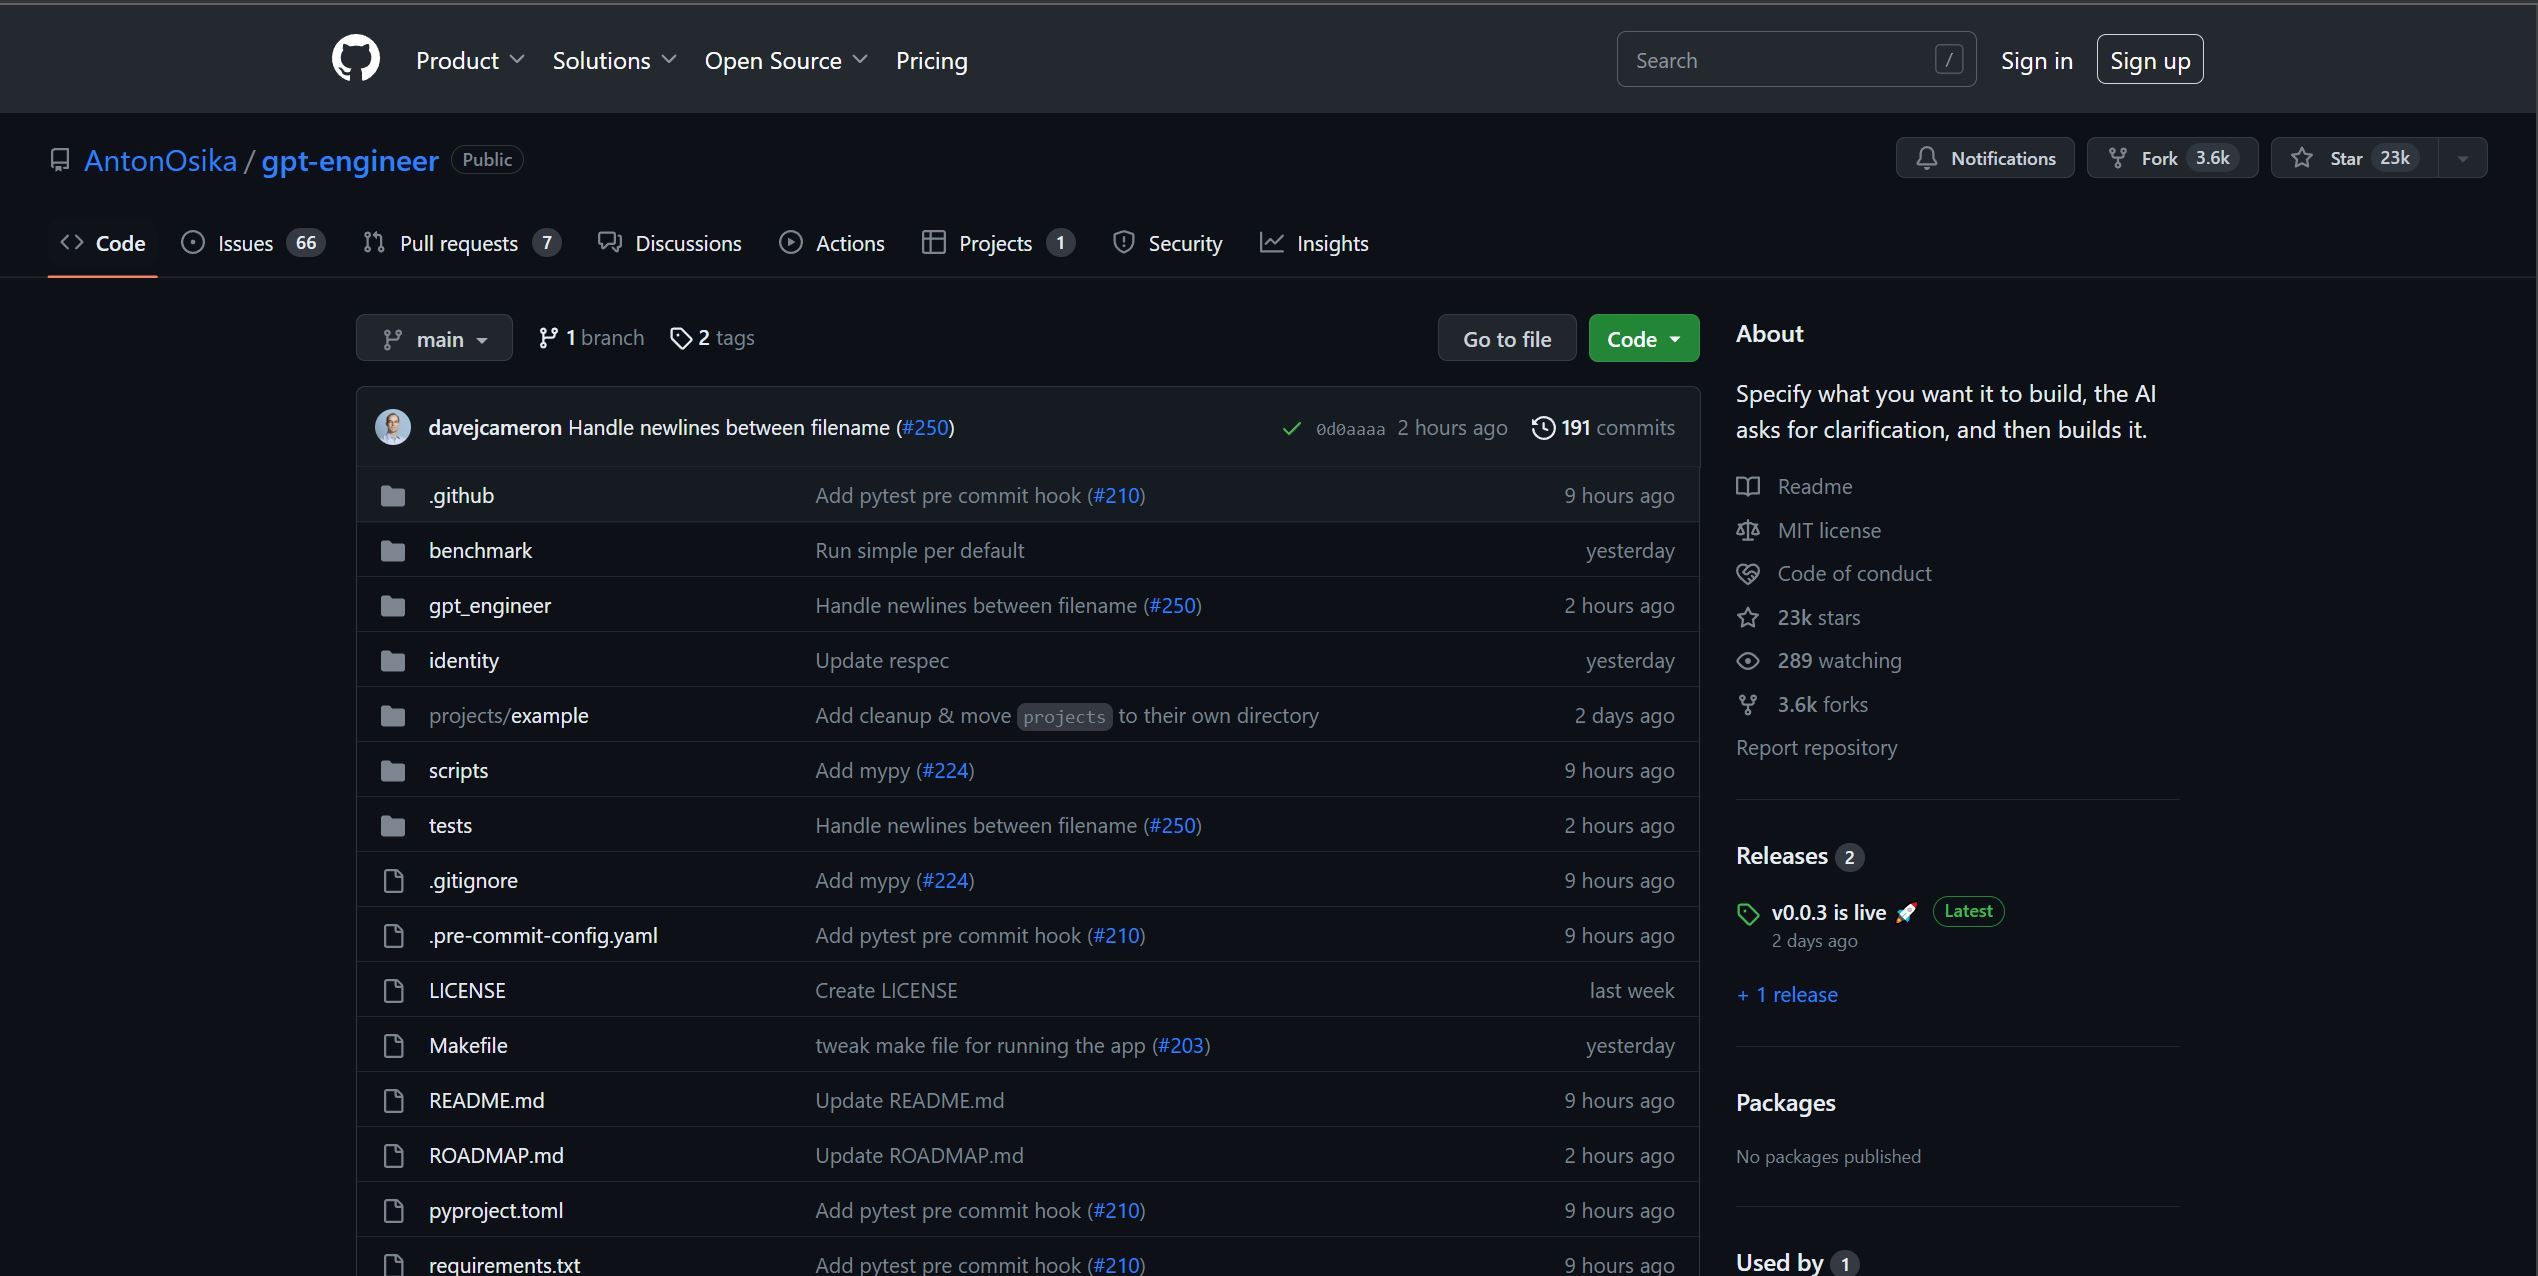The width and height of the screenshot is (2538, 1276).
Task: Click the fork icon in repository stats
Action: point(1747,703)
